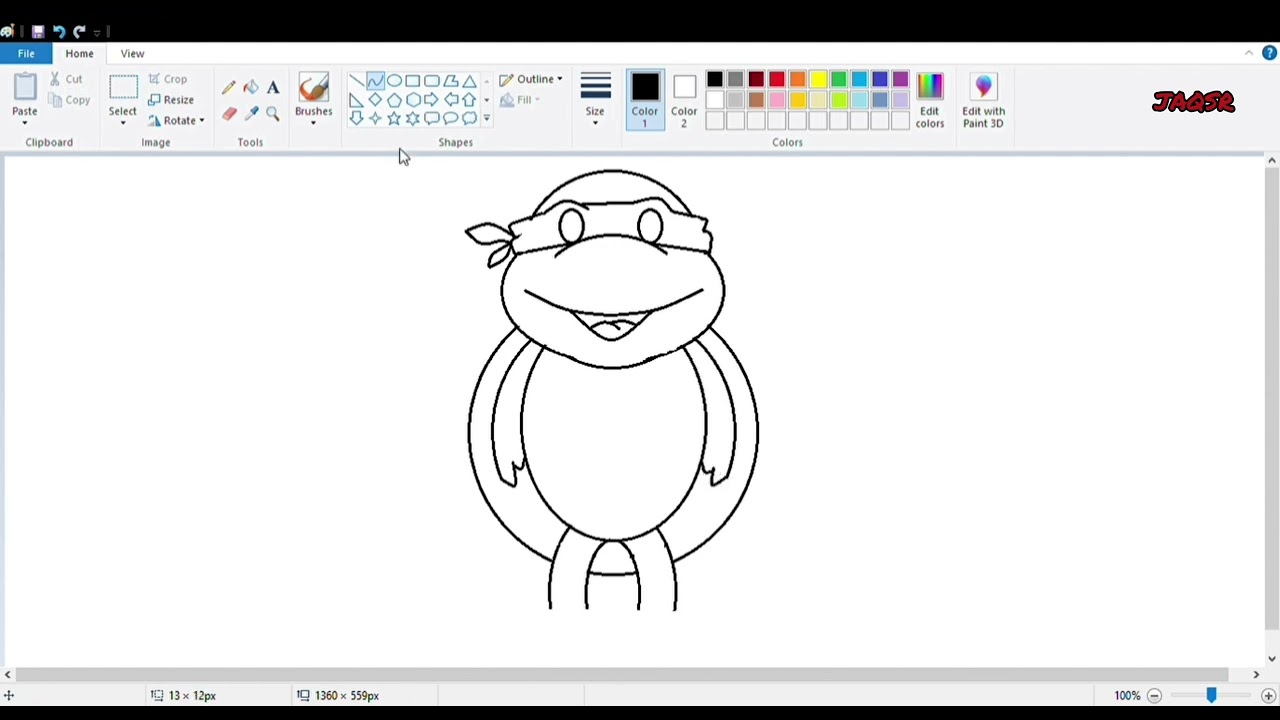
Task: Open the Customize Quick Access Toolbar arrow
Action: pos(98,32)
